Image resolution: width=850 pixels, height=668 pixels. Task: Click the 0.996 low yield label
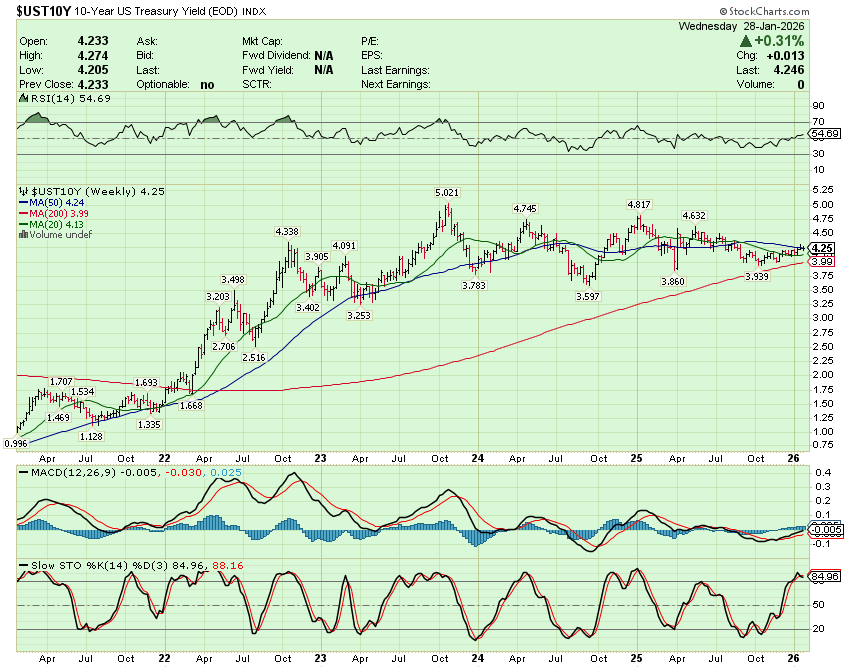point(16,443)
